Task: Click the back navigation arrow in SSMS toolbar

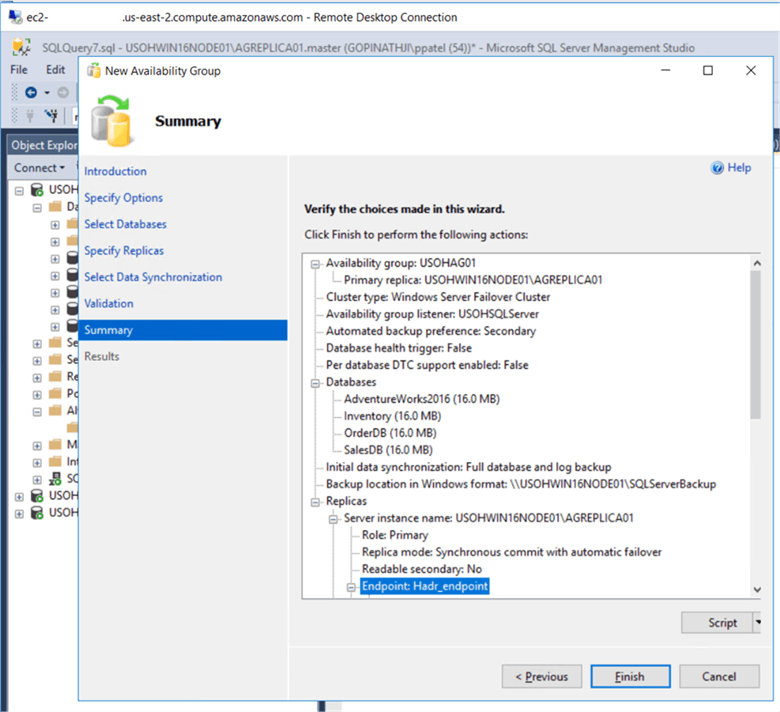Action: point(31,93)
